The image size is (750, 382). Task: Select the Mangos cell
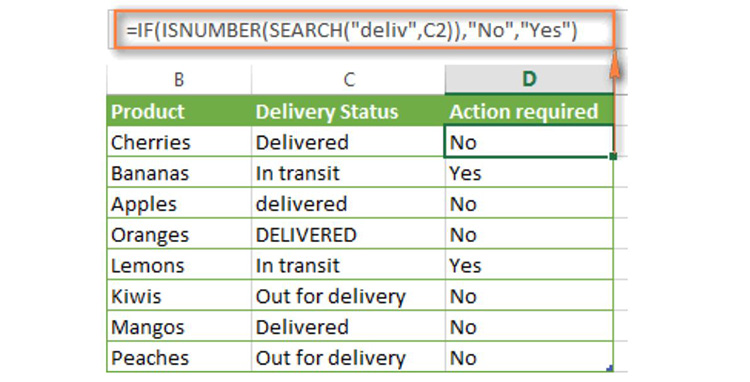[x=179, y=327]
